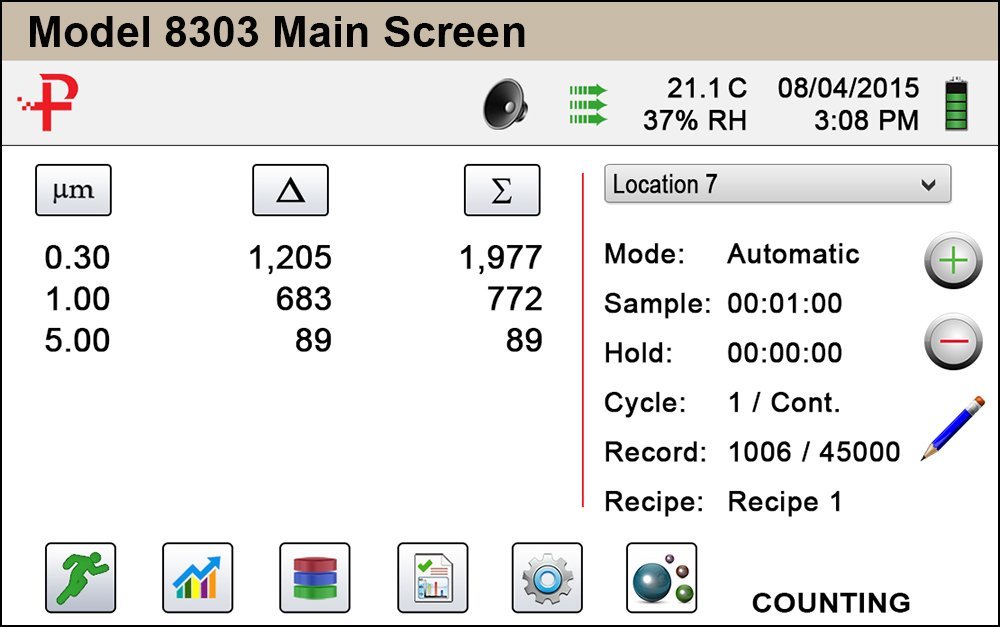Image resolution: width=1000 pixels, height=627 pixels.
Task: Click the green running man sampling icon
Action: click(80, 577)
